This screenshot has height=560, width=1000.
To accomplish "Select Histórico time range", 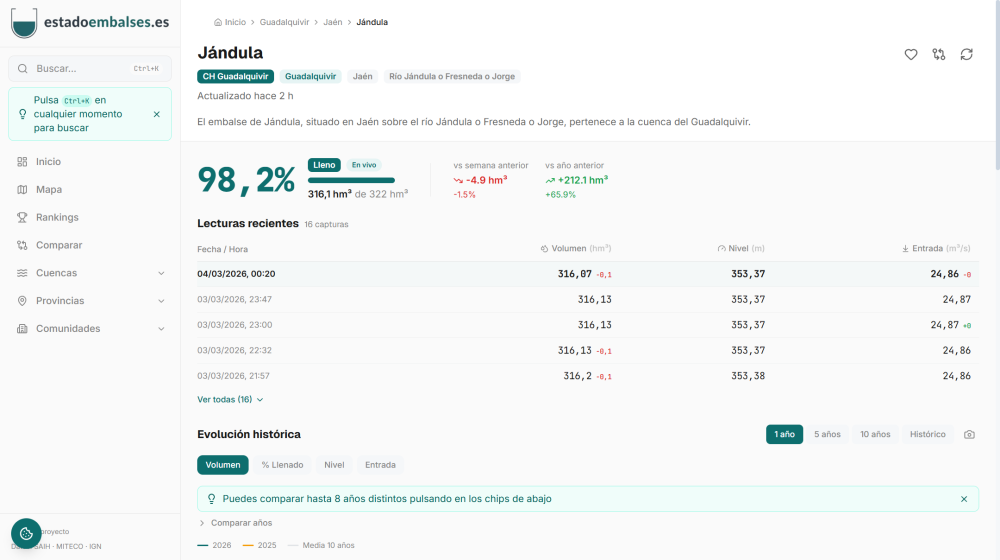I will click(x=927, y=435).
